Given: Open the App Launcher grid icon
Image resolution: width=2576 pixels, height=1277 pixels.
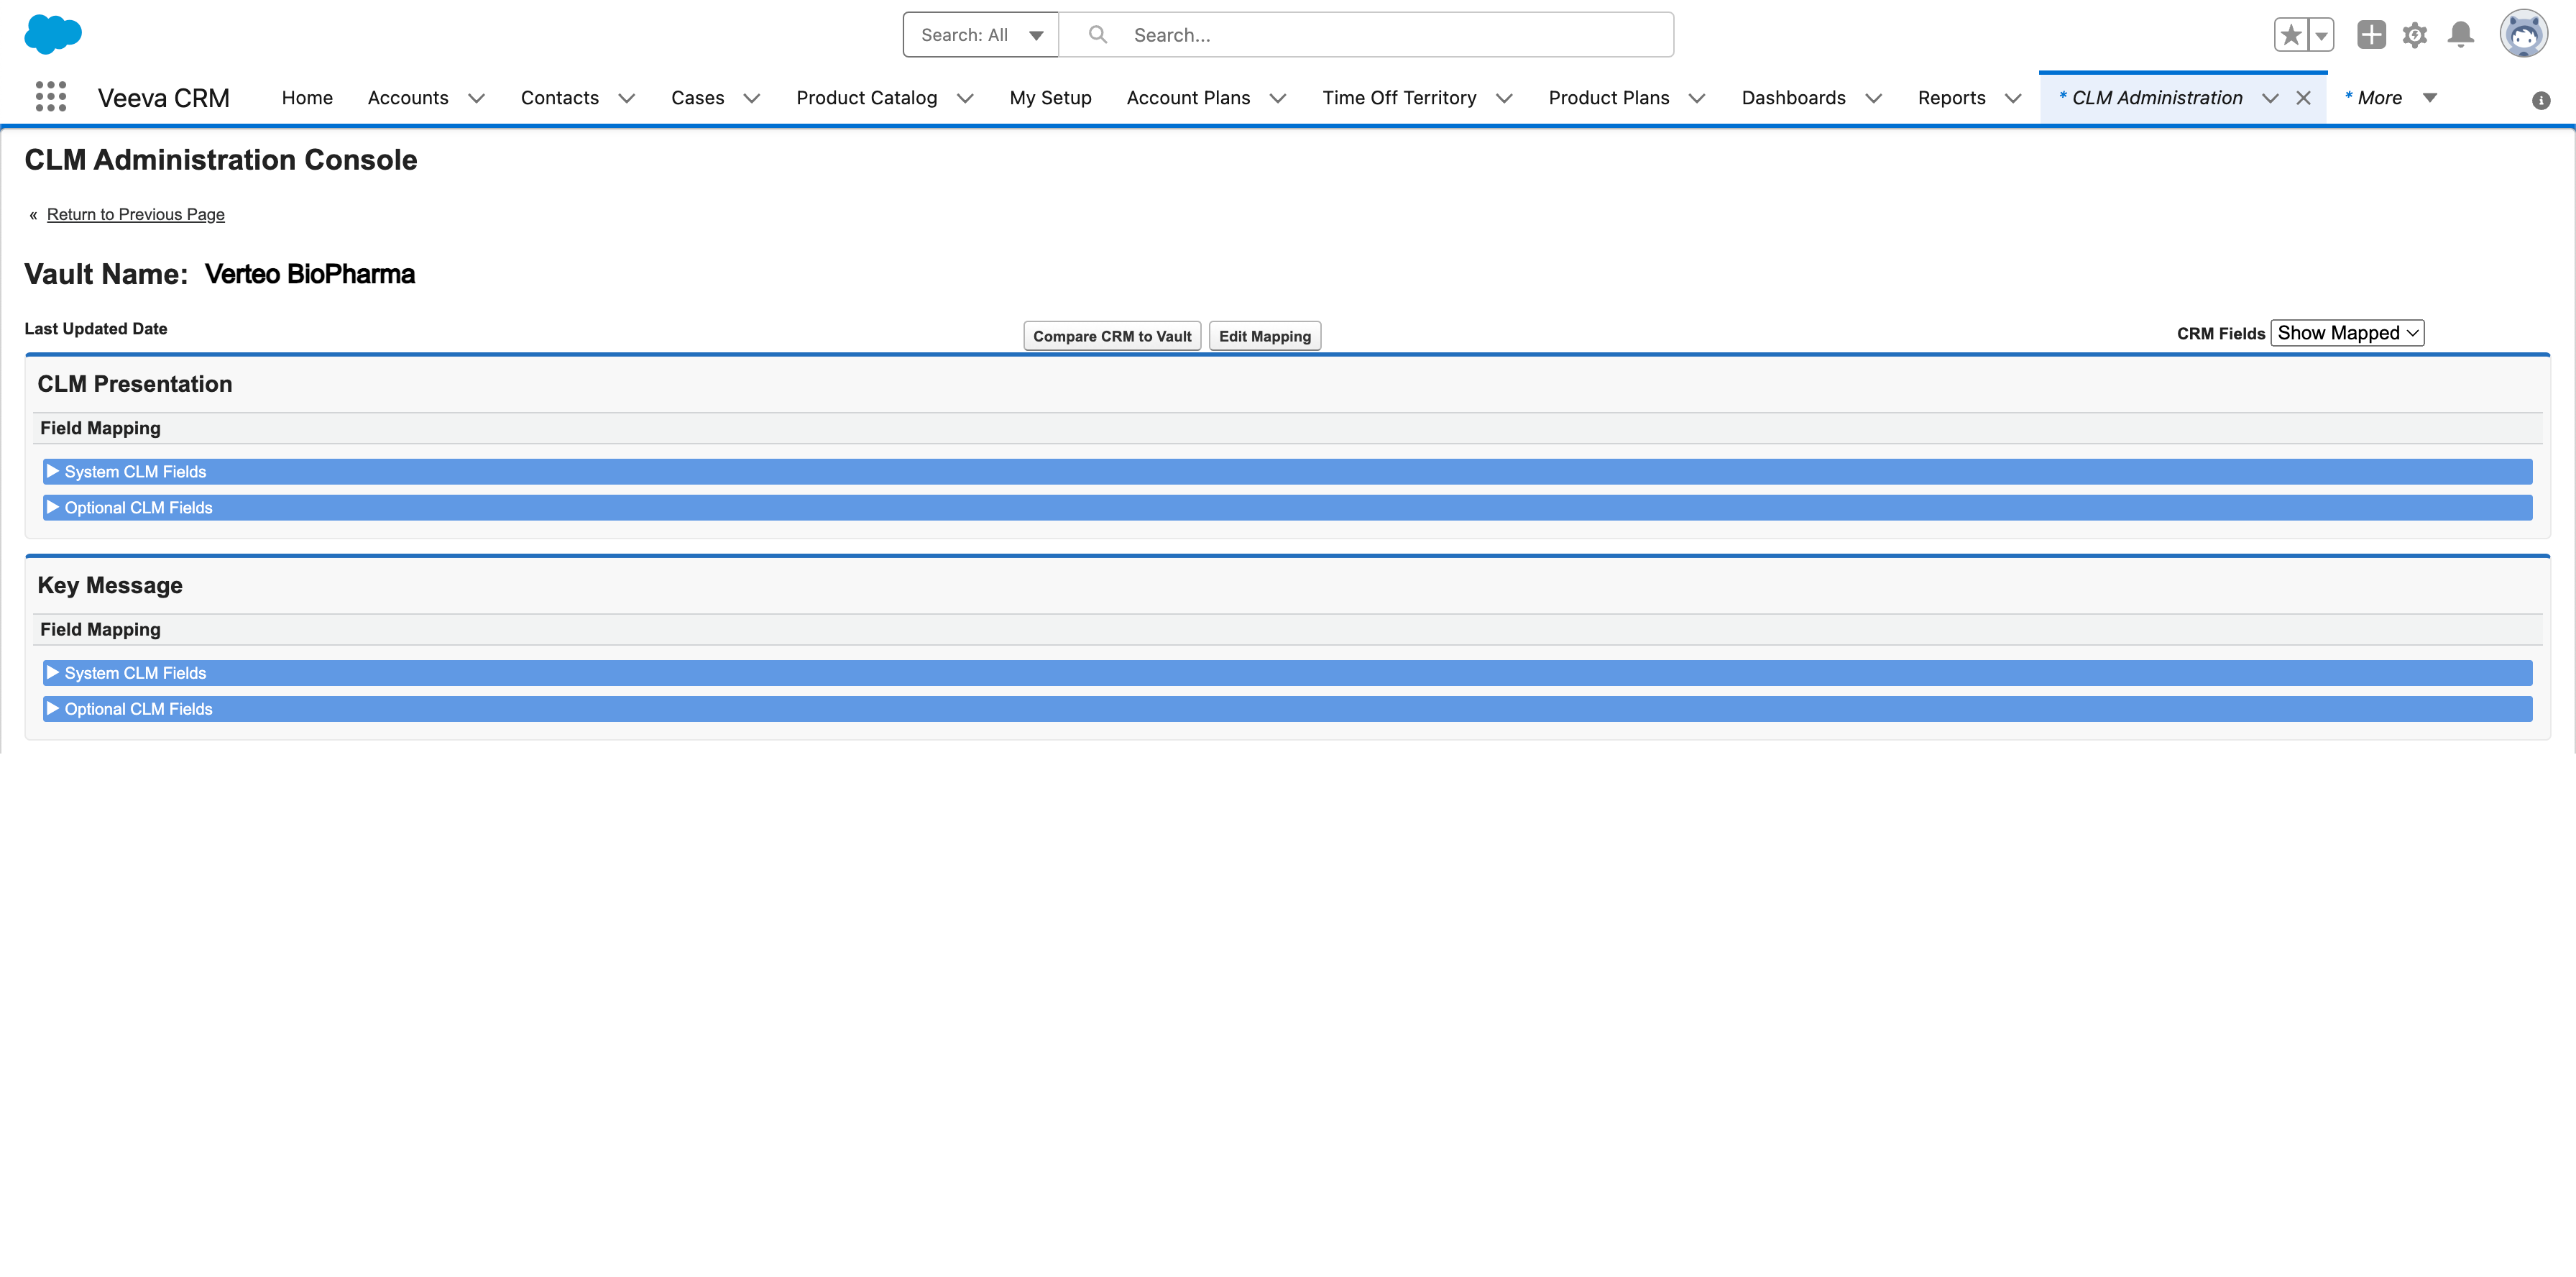Looking at the screenshot, I should [50, 97].
